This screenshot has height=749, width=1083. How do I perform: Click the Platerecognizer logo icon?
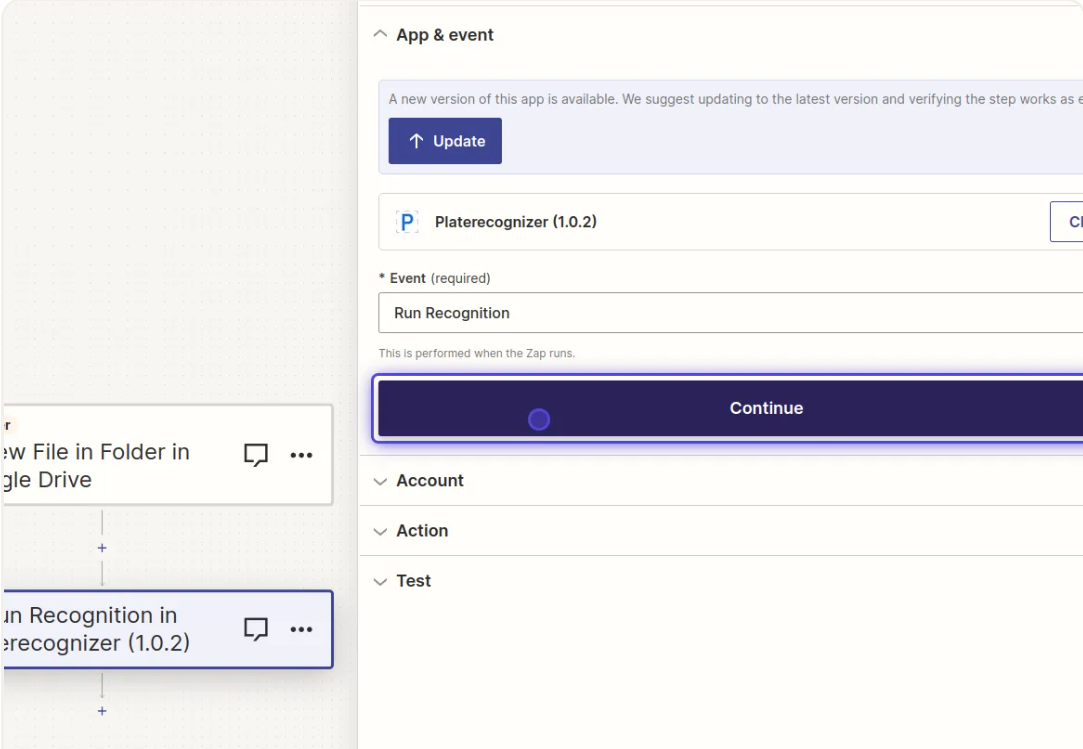click(x=407, y=222)
